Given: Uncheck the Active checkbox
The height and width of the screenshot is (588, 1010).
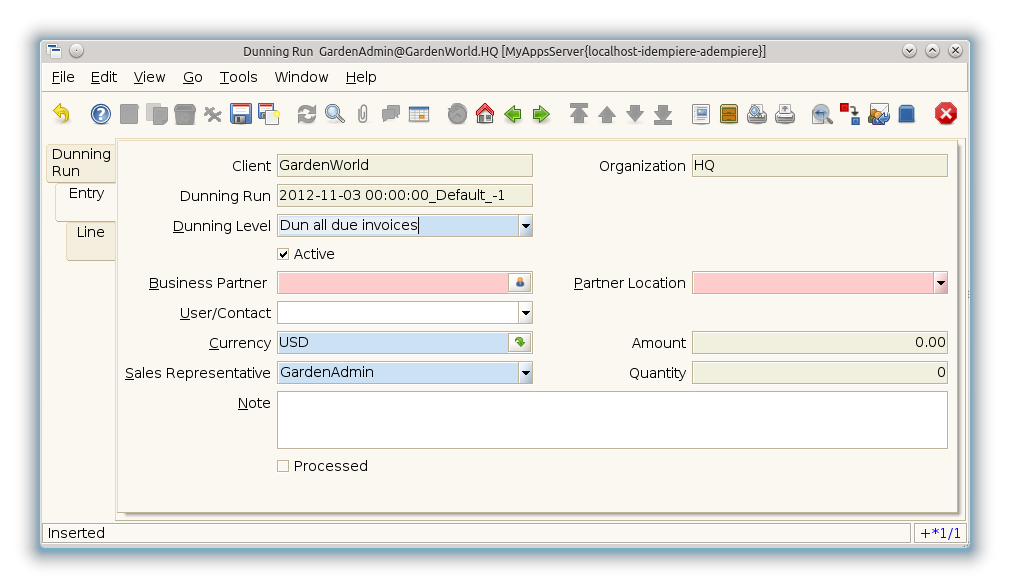Looking at the screenshot, I should 284,254.
